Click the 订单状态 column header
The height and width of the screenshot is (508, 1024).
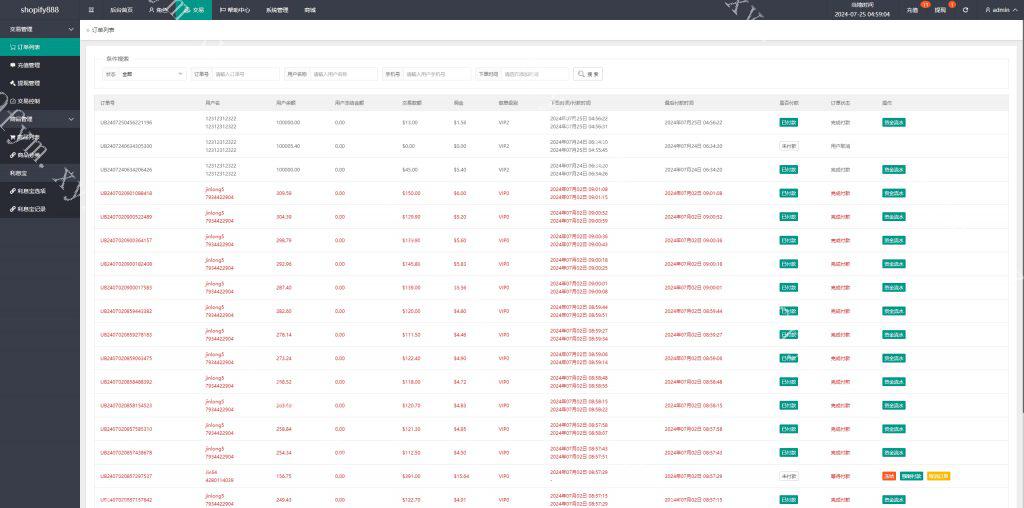840,103
